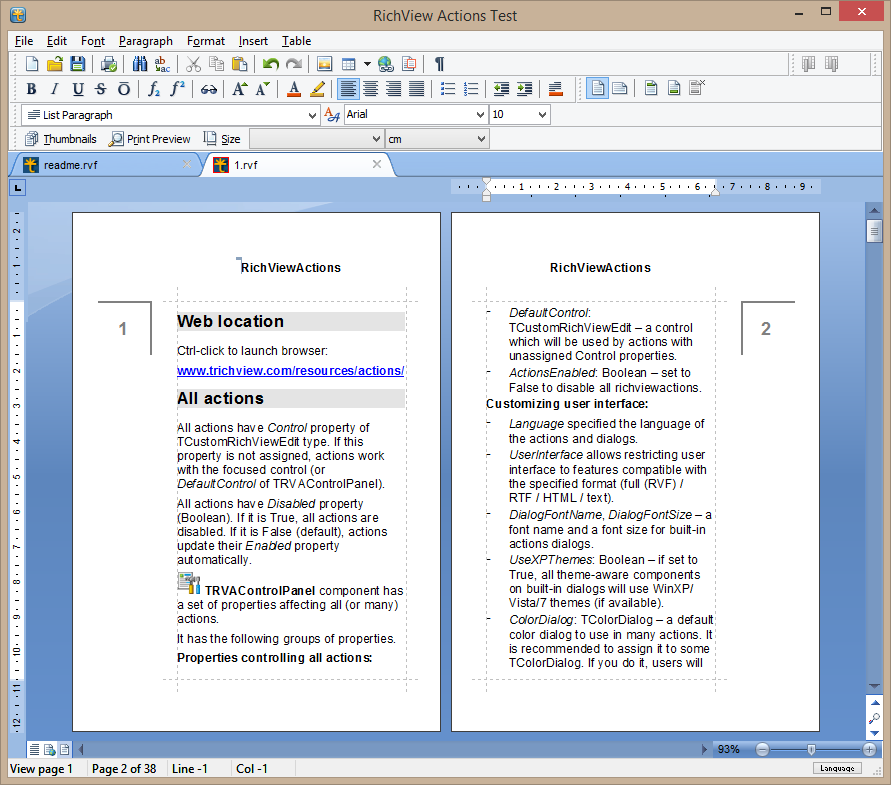
Task: Open the Paragraph menu
Action: pyautogui.click(x=145, y=41)
